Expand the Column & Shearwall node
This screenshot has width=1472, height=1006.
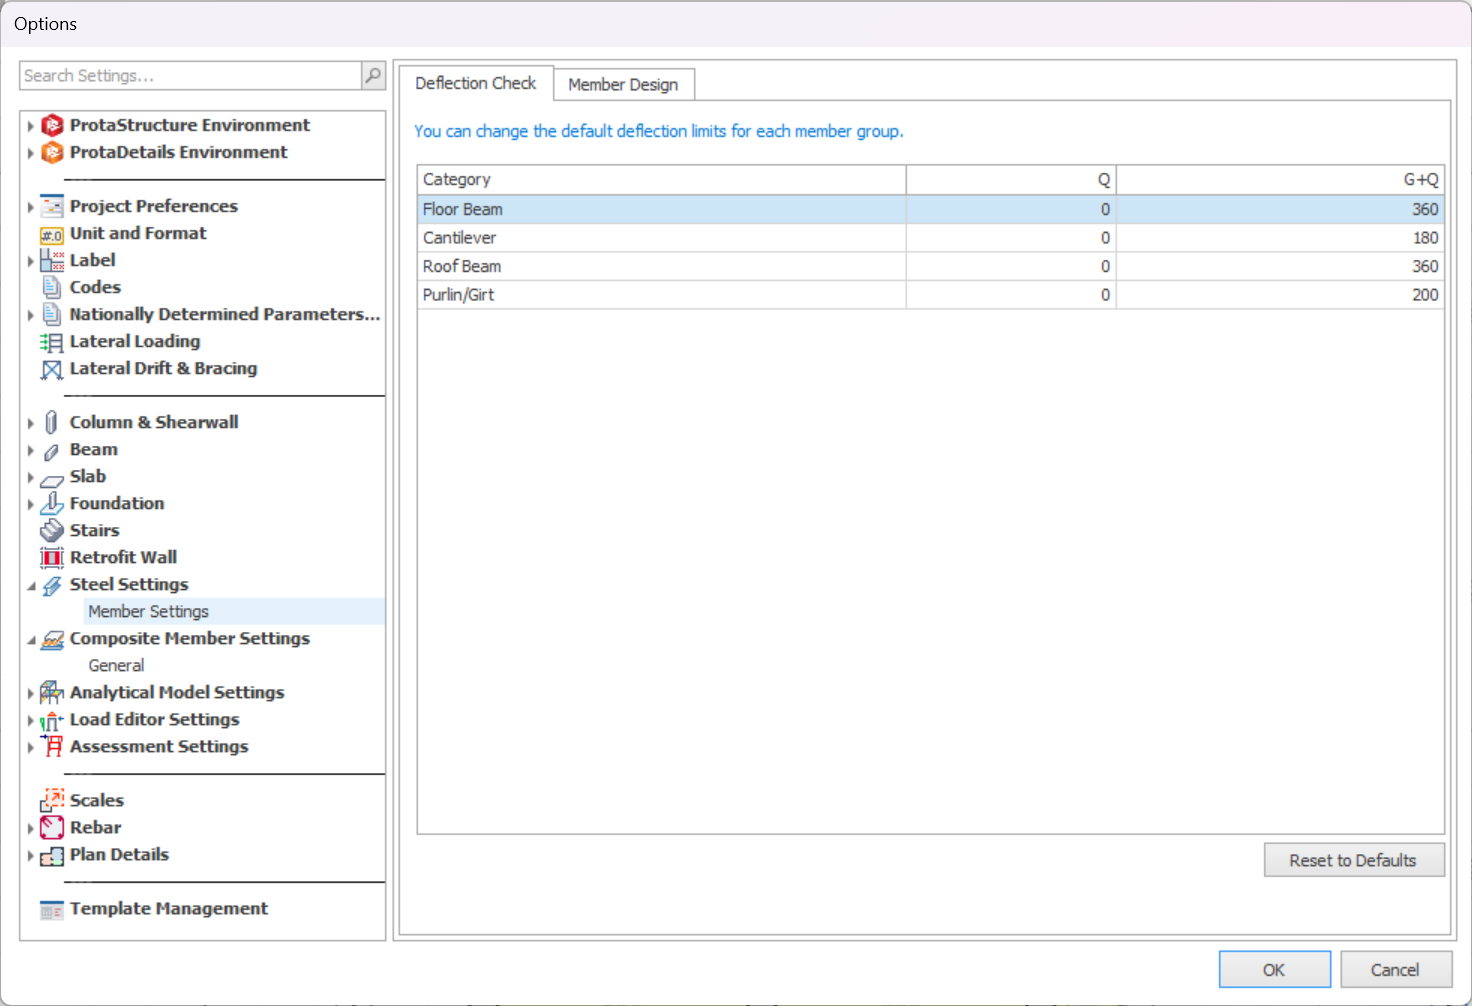point(31,423)
